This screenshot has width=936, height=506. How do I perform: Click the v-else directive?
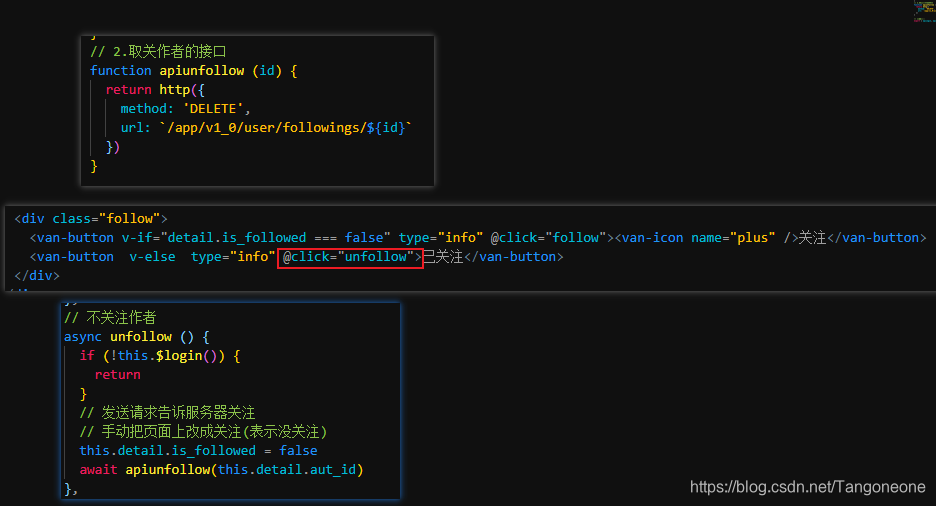[152, 257]
